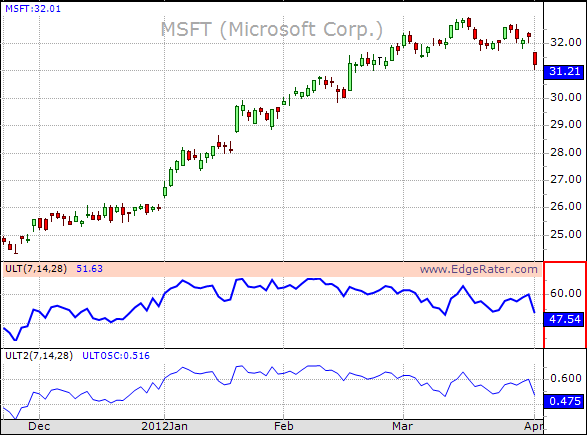This screenshot has width=587, height=435.
Task: Open the www.EdgeRater.com link
Action: pyautogui.click(x=478, y=269)
